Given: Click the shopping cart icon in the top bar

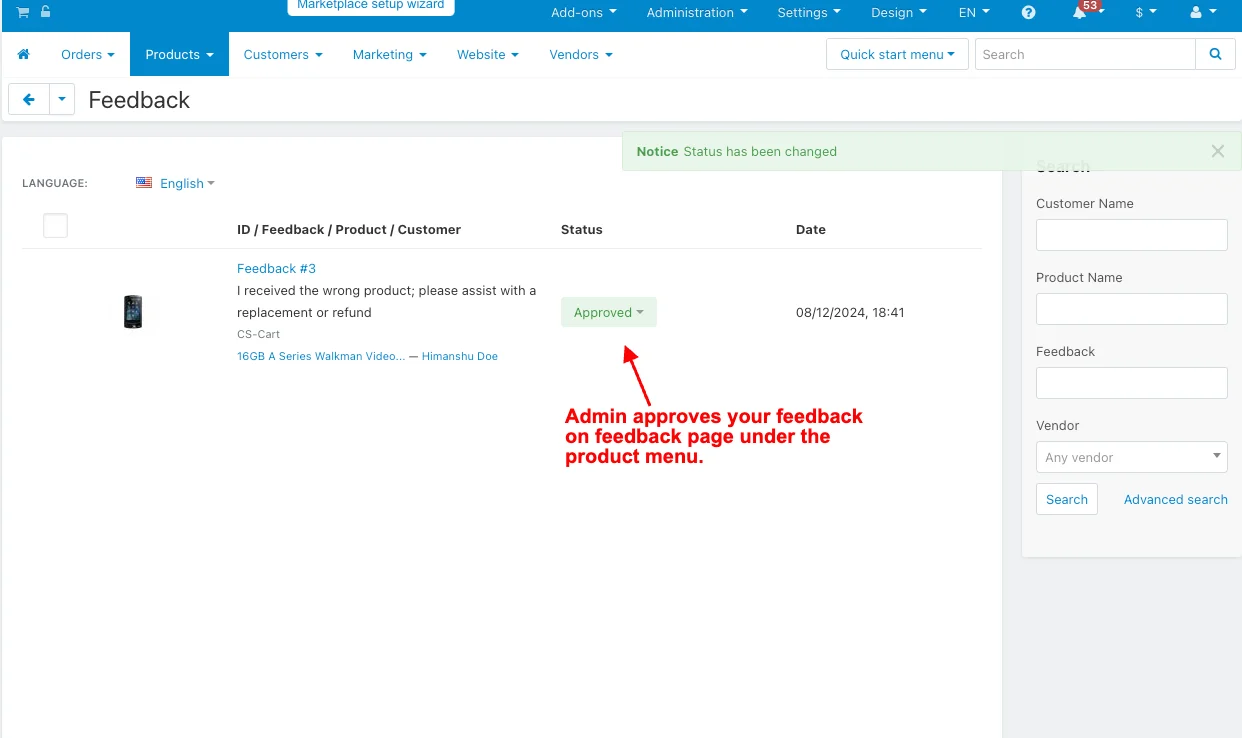Looking at the screenshot, I should tap(22, 12).
